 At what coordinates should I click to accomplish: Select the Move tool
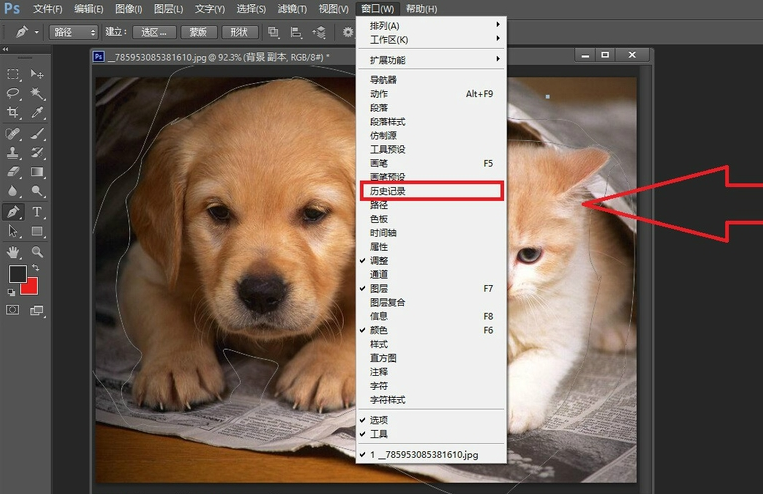[x=37, y=74]
